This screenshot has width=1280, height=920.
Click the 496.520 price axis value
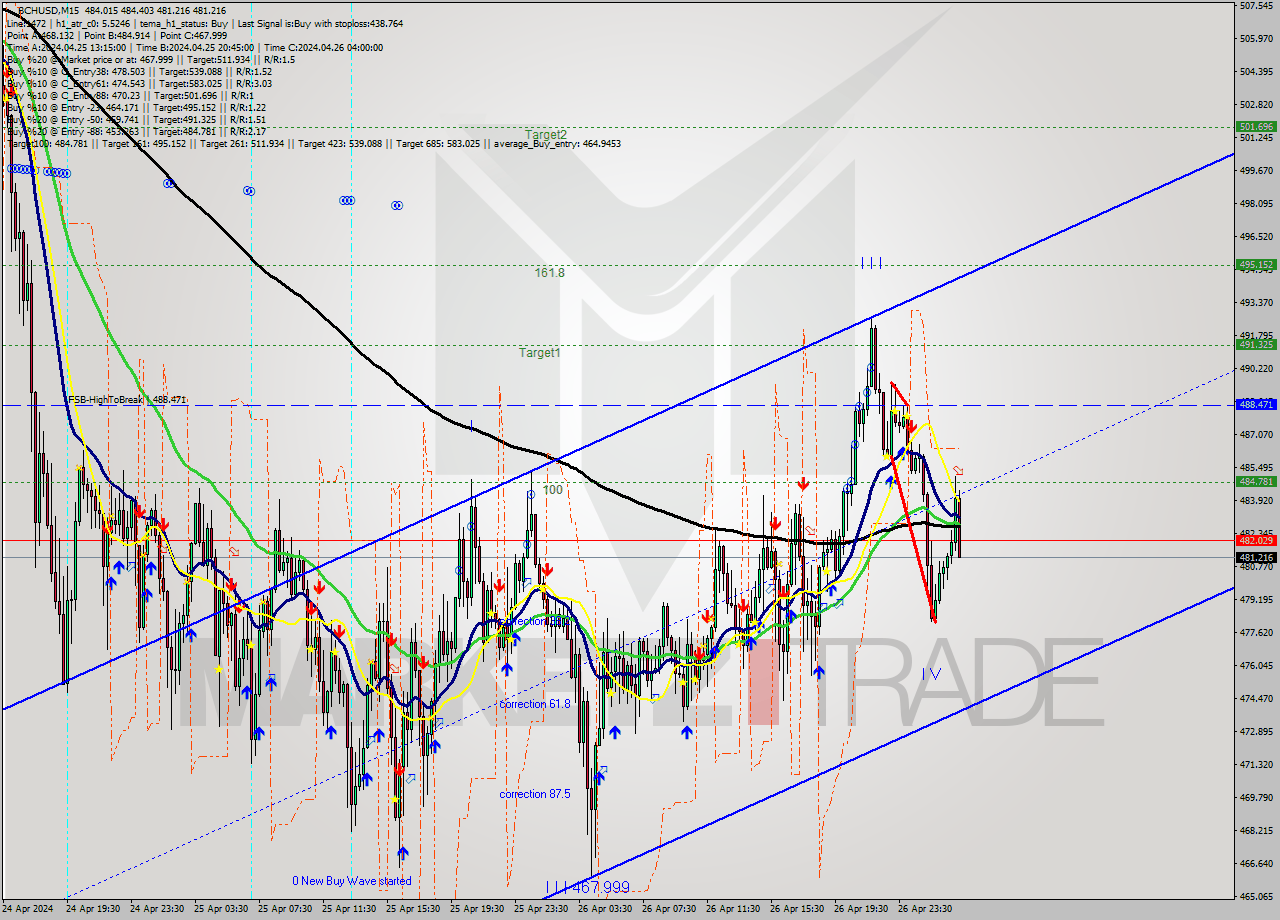1256,237
